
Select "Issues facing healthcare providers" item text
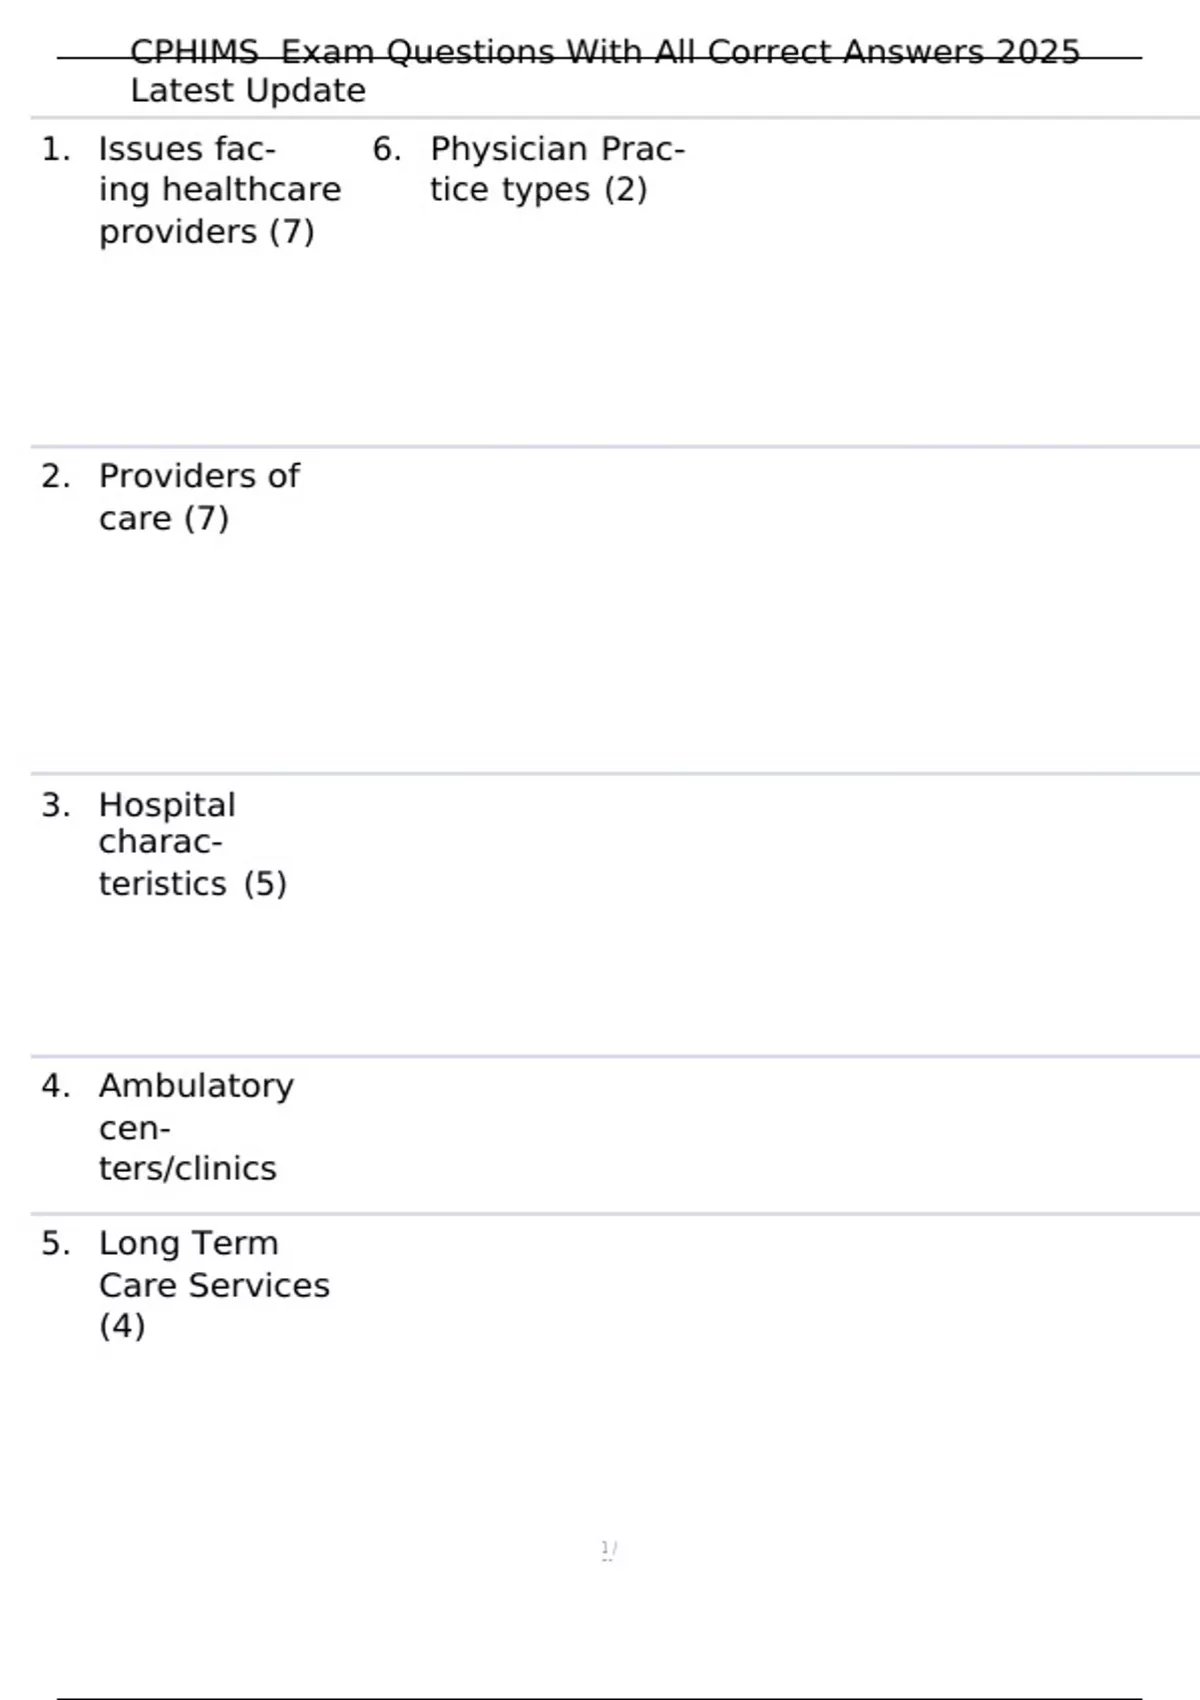219,190
